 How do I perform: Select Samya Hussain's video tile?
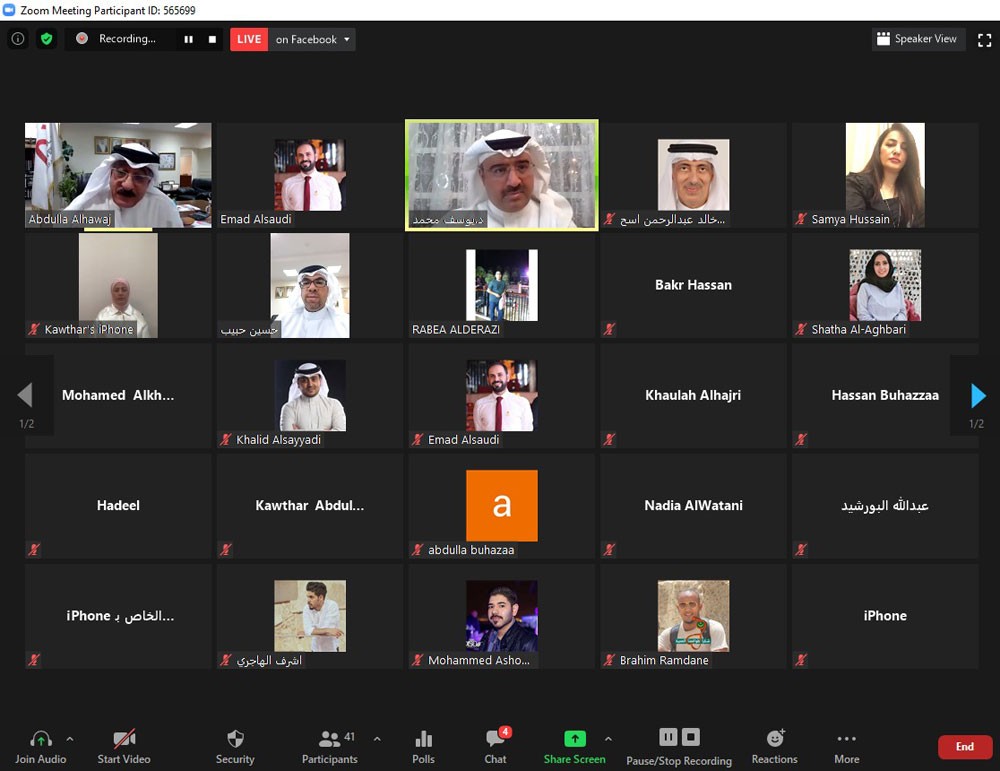(885, 175)
